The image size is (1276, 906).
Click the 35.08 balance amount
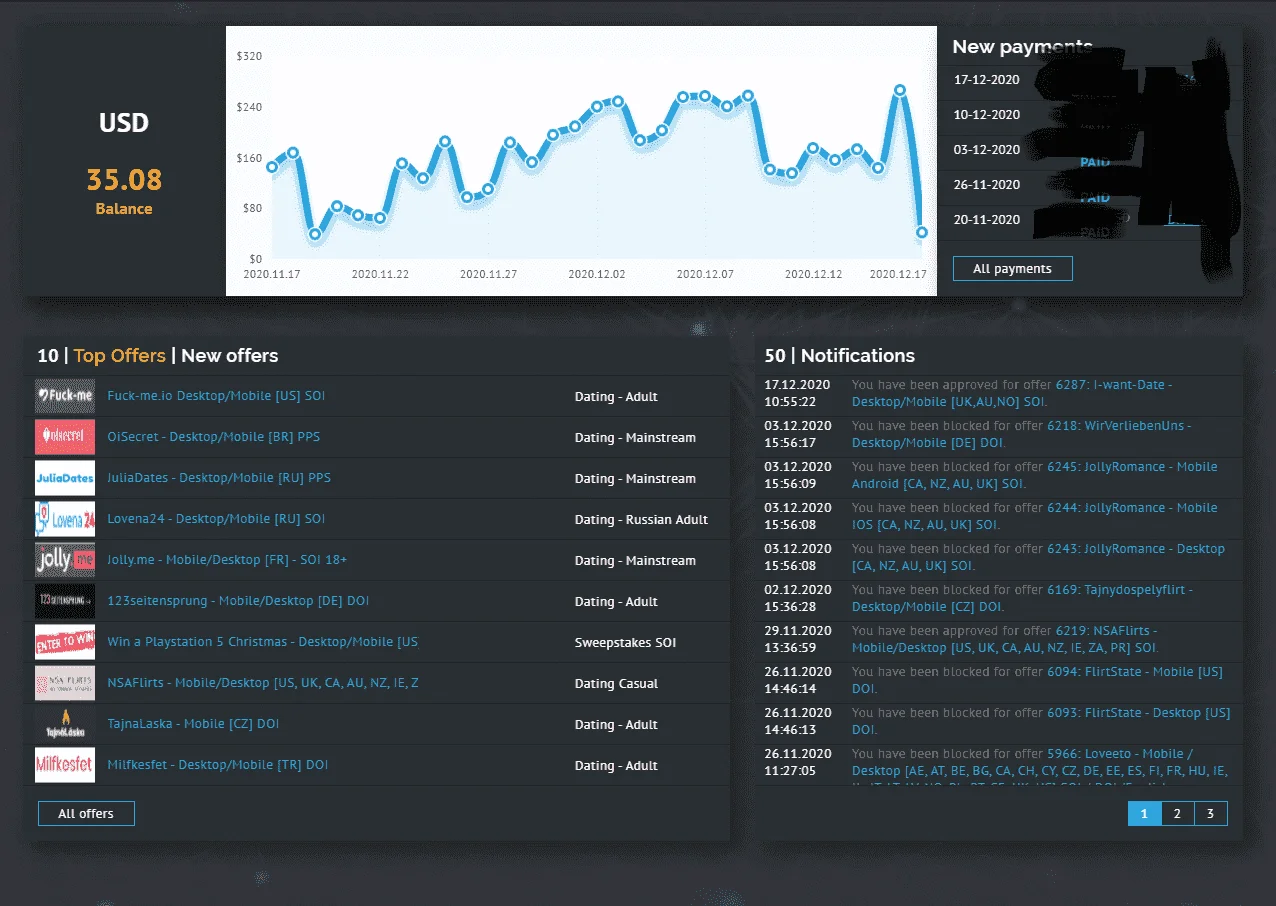point(124,180)
